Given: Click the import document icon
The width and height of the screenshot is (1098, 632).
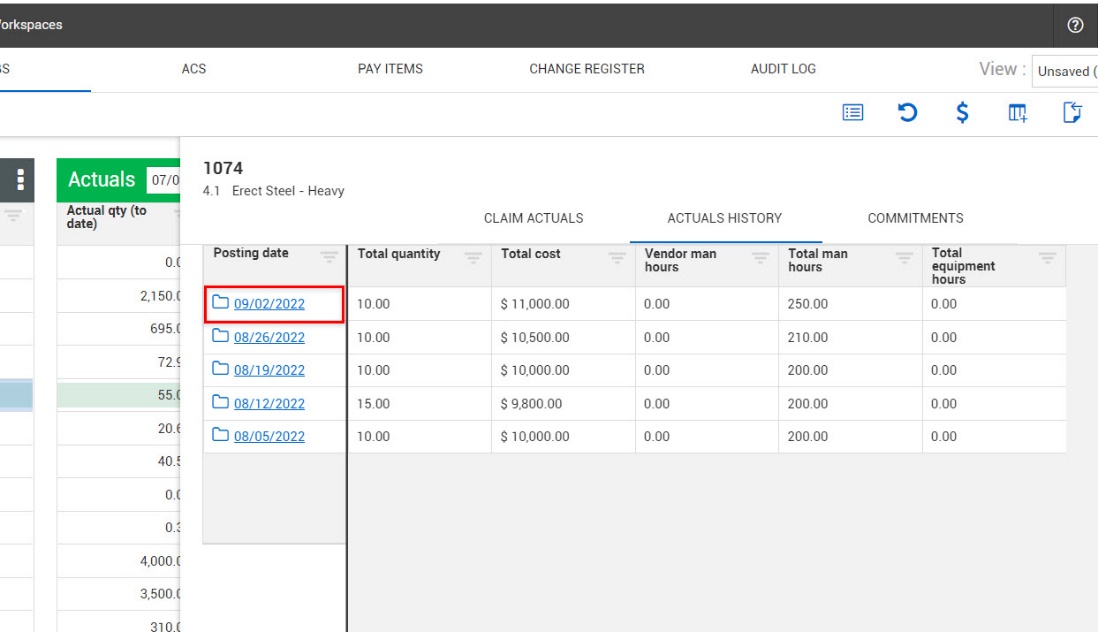Looking at the screenshot, I should click(x=1072, y=113).
